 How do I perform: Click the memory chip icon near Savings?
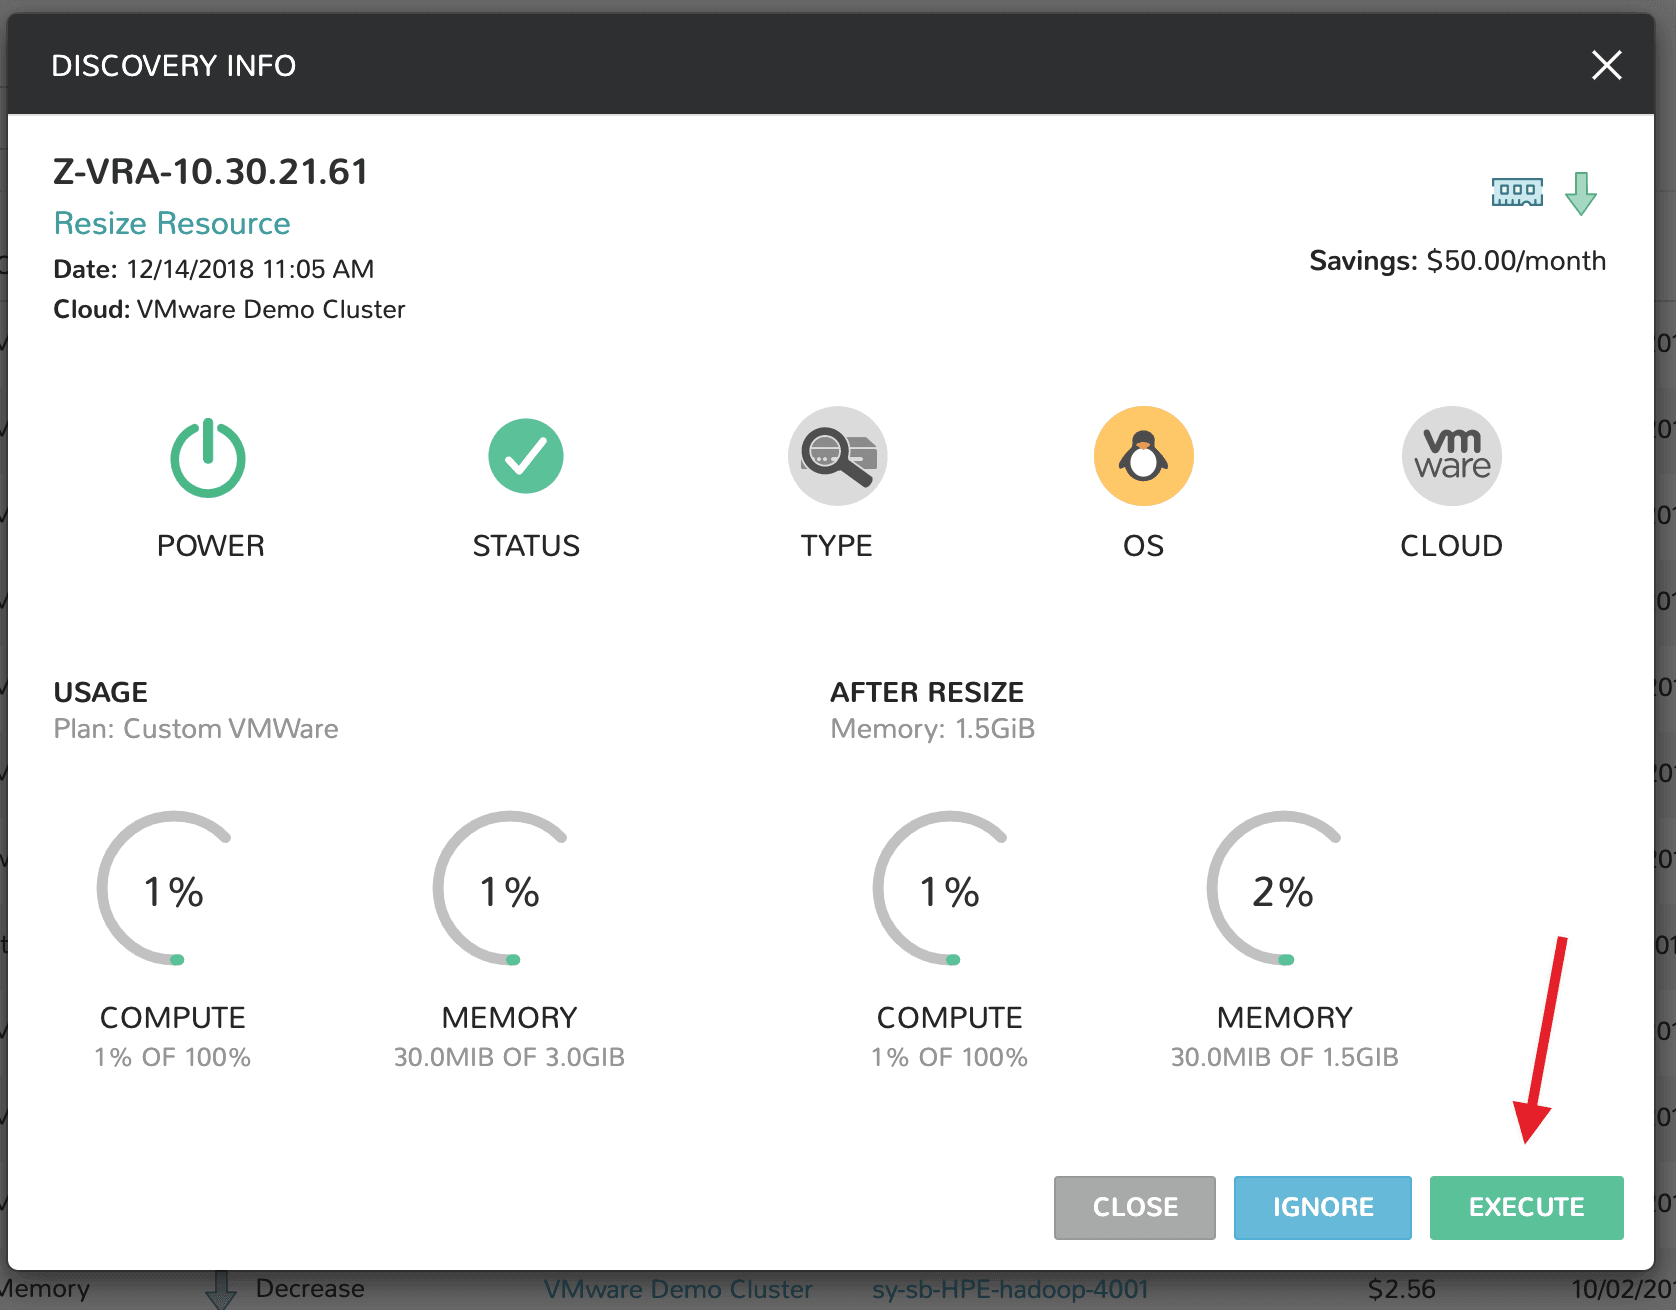point(1517,192)
